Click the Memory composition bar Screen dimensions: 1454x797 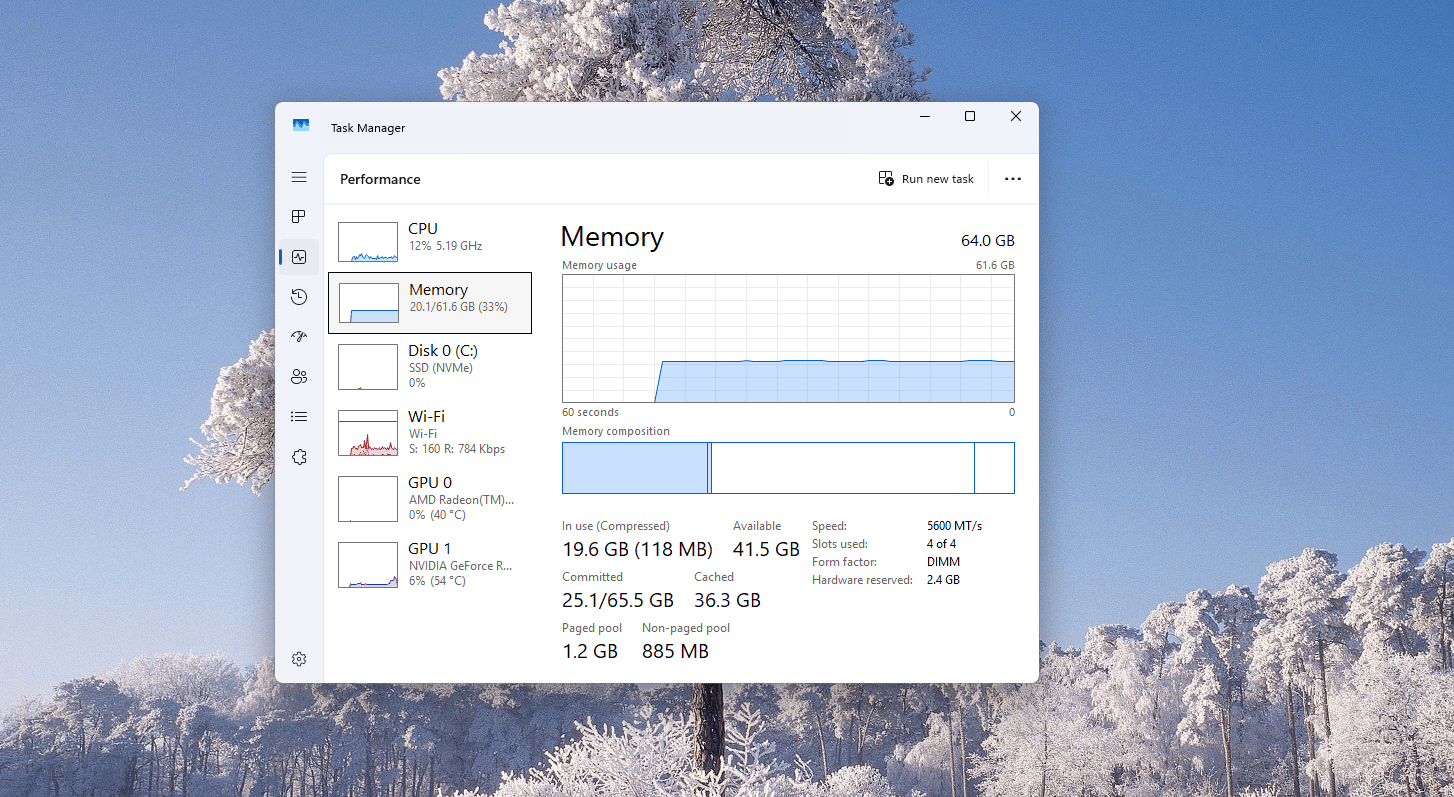pos(788,468)
